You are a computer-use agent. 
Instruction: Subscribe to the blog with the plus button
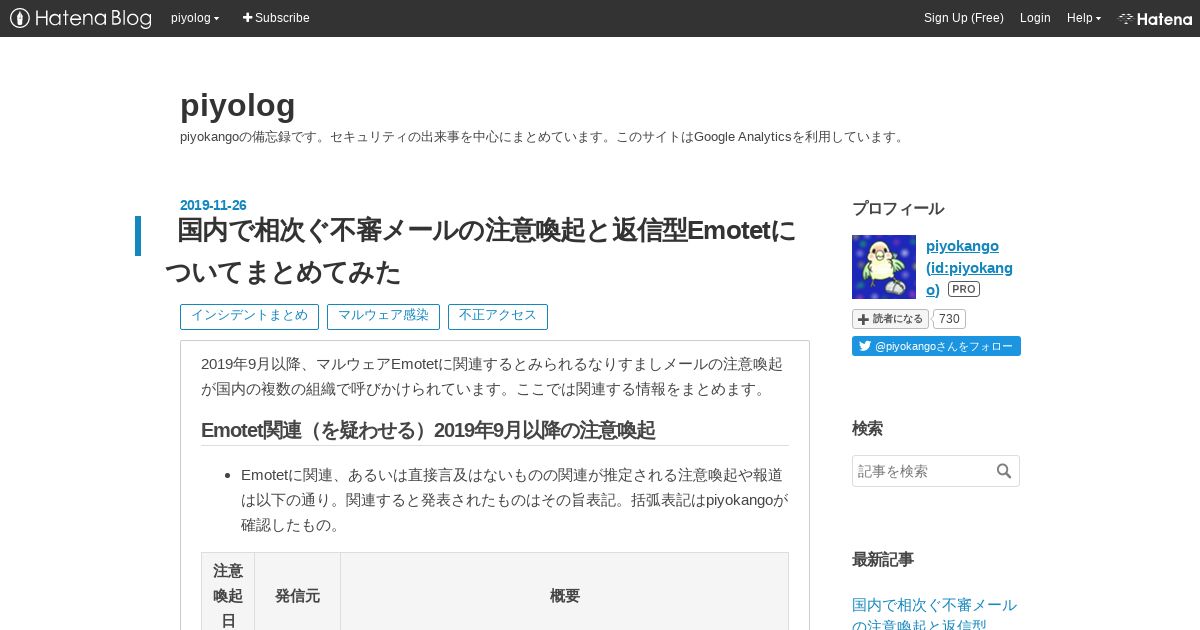[x=276, y=18]
